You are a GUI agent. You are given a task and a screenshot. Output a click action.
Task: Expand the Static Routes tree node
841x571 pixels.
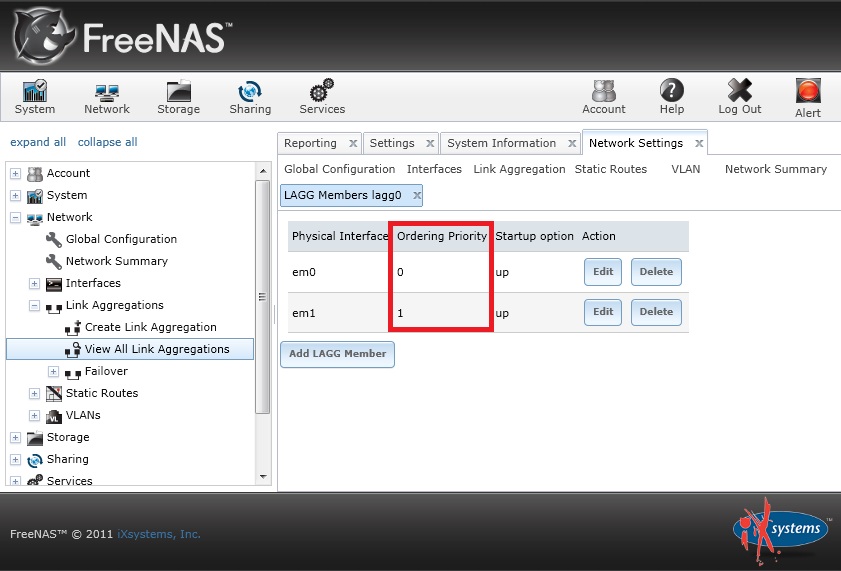(34, 394)
